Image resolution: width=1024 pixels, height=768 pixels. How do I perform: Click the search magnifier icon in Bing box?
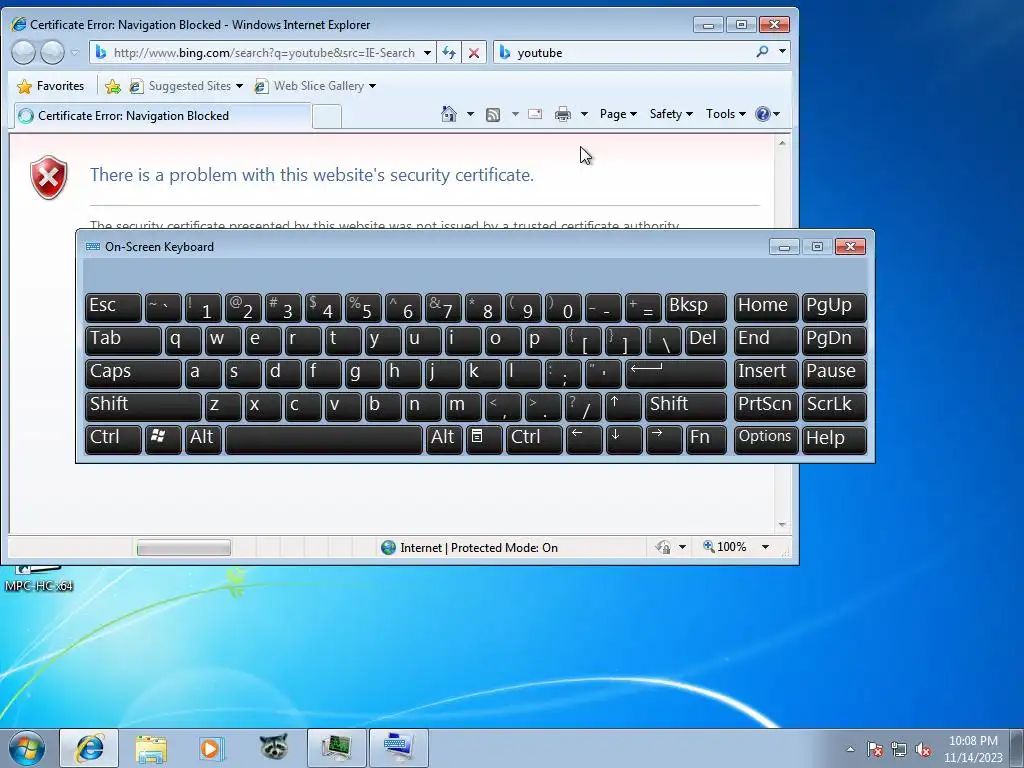pos(761,52)
